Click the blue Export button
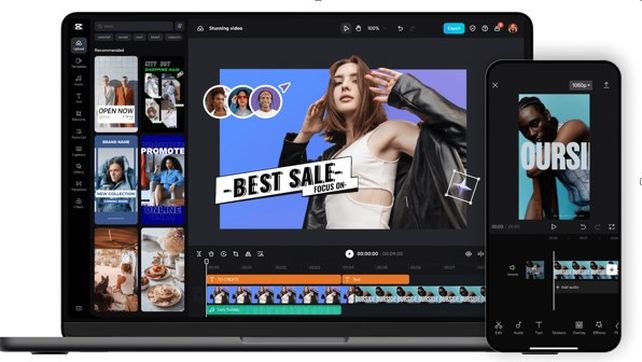 point(454,28)
